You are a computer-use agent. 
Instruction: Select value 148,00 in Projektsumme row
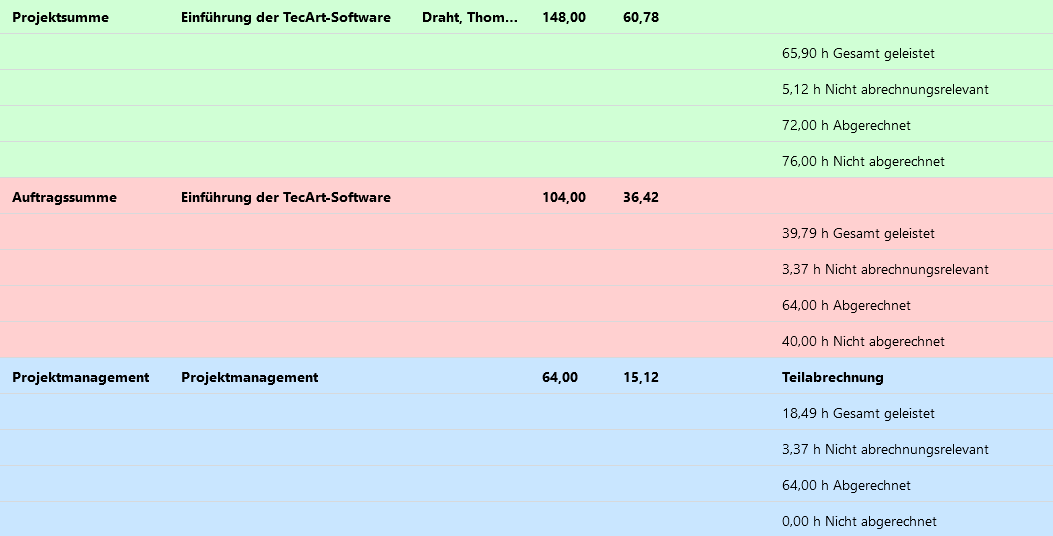pos(564,17)
